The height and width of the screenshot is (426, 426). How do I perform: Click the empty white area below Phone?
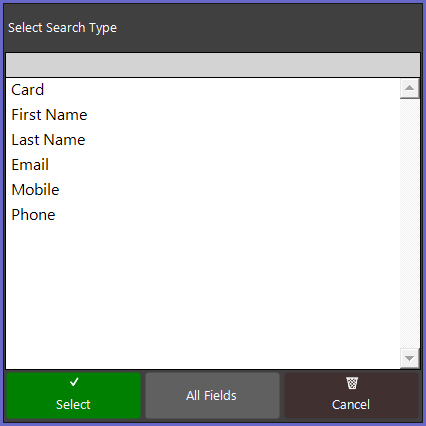click(203, 297)
